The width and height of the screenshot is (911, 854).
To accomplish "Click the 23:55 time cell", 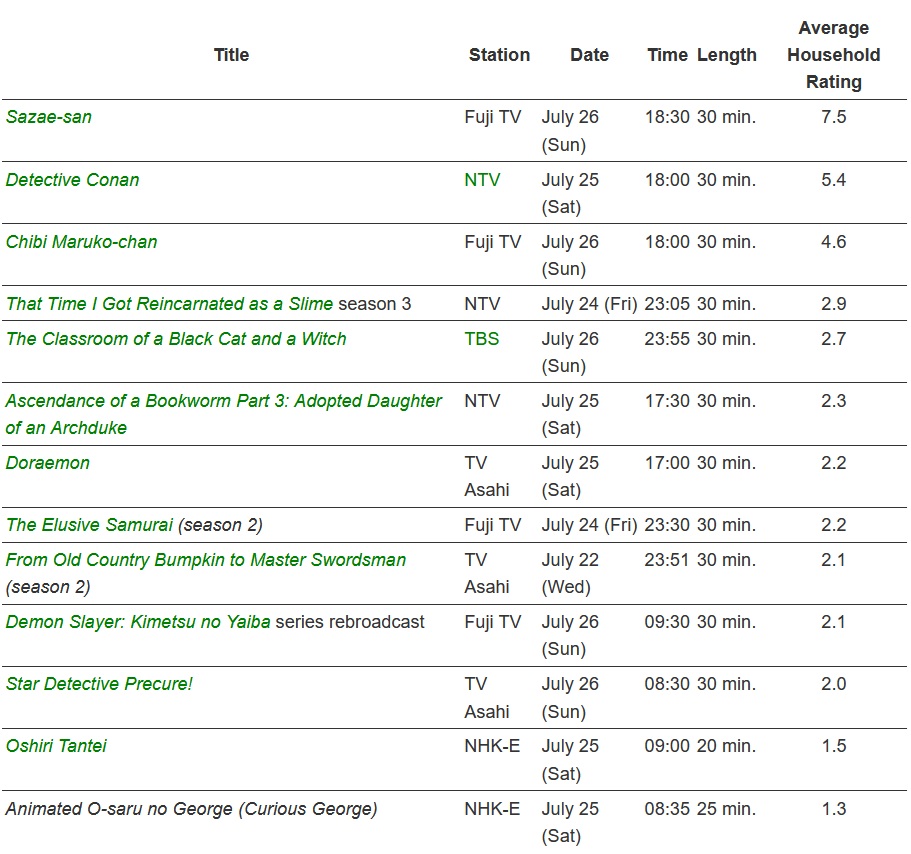I will 667,339.
